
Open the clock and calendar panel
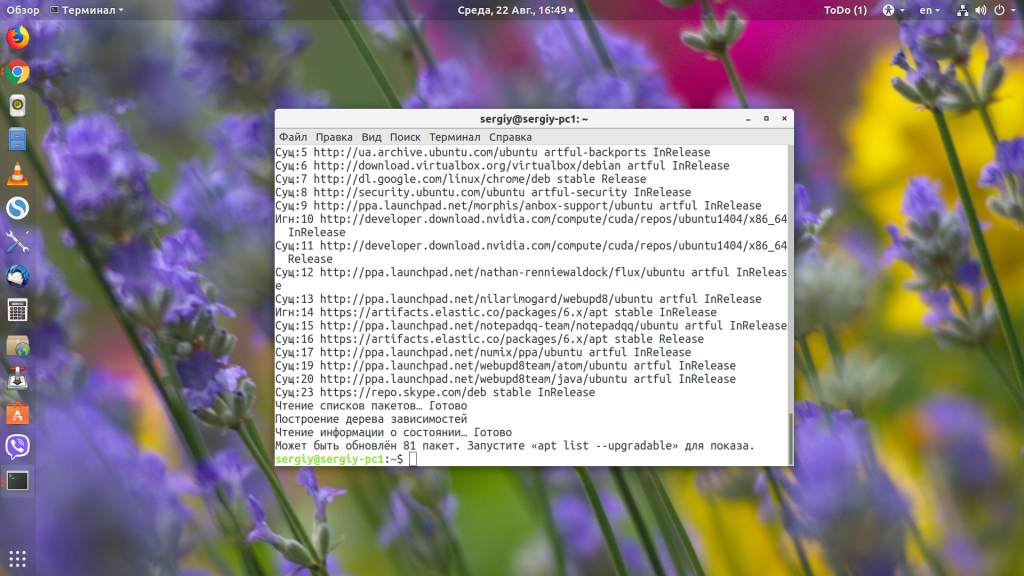[x=515, y=10]
